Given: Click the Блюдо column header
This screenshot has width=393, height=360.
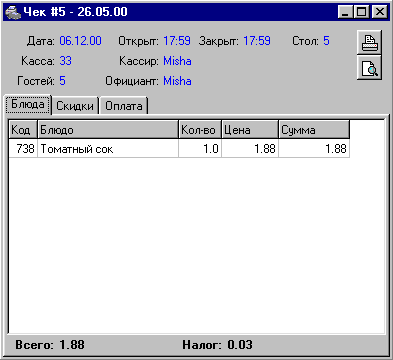Looking at the screenshot, I should (108, 130).
